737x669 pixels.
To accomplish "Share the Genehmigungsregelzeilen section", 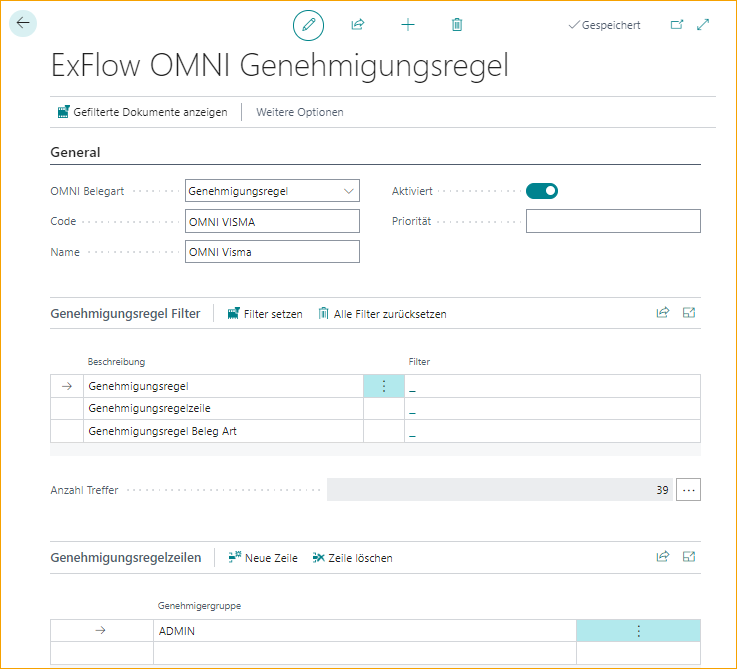I will click(662, 557).
